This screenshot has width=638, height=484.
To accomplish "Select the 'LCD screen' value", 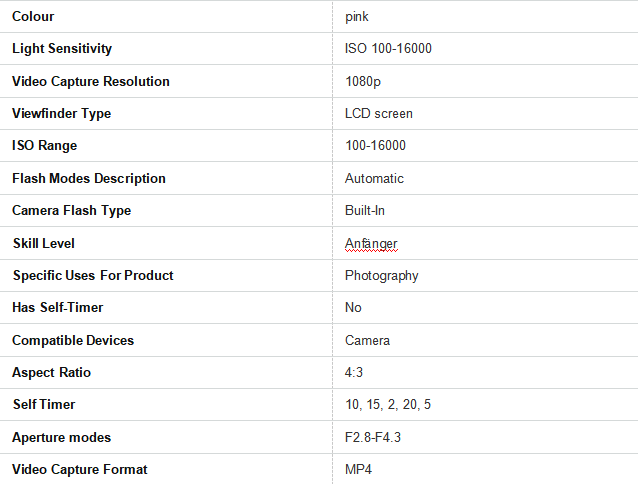I will [x=378, y=113].
